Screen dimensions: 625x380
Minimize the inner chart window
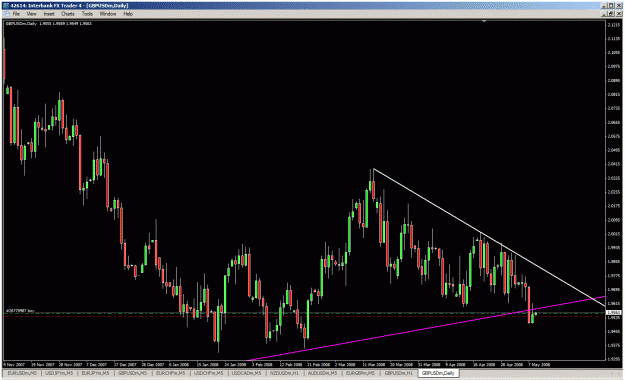(x=605, y=14)
